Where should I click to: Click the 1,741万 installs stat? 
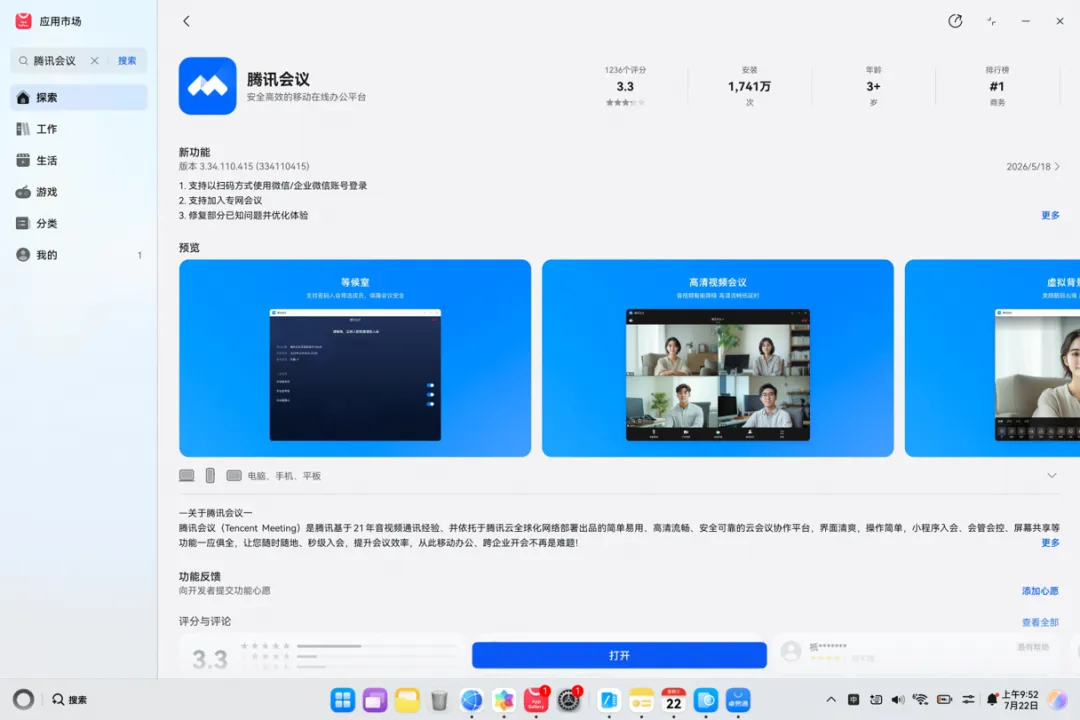click(x=749, y=86)
